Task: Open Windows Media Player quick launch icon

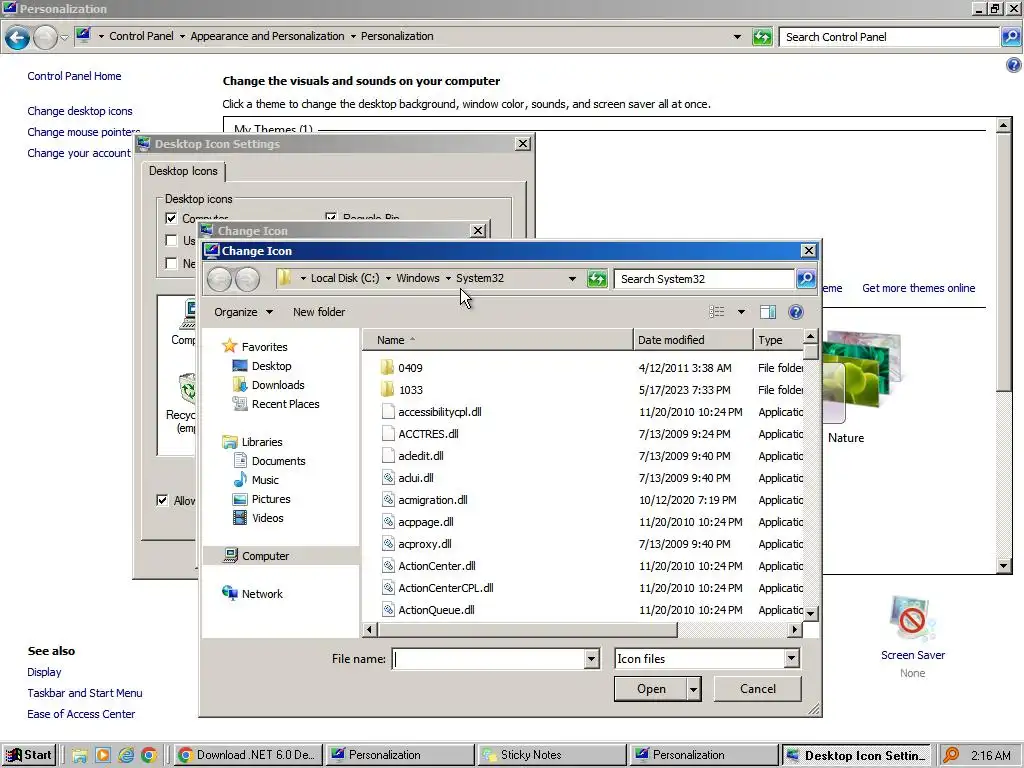Action: point(103,755)
